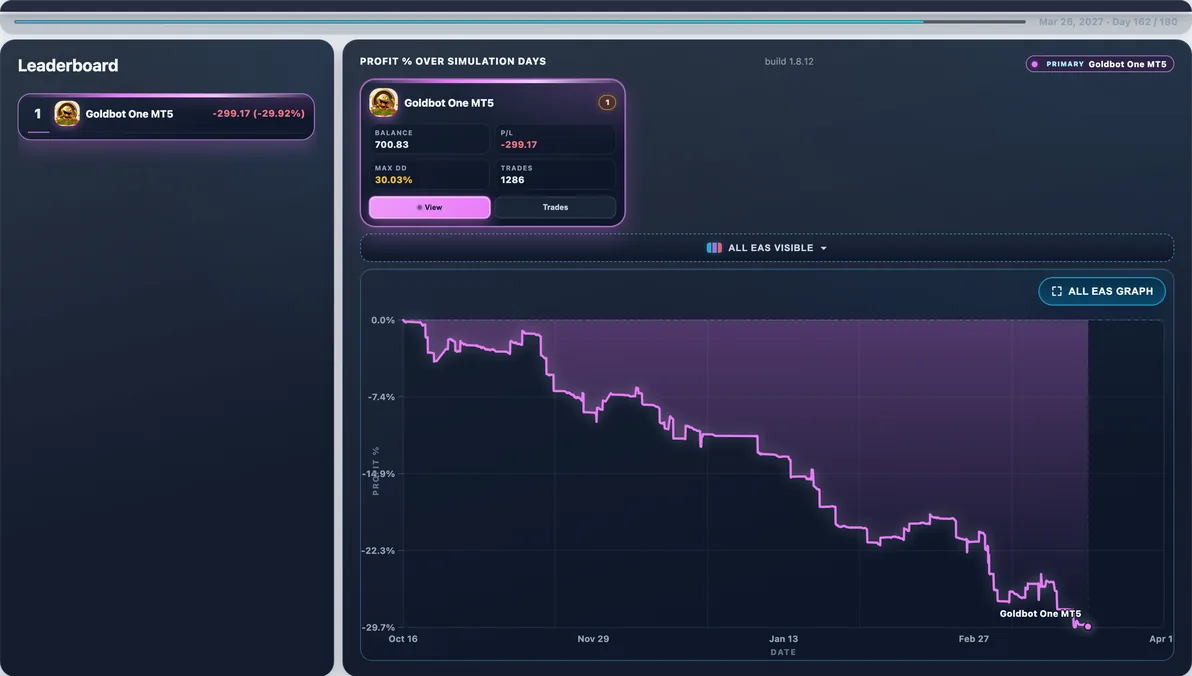The image size is (1192, 676).
Task: Click the colored bars icon beside ALL EAS VISIBLE
Action: click(x=714, y=248)
